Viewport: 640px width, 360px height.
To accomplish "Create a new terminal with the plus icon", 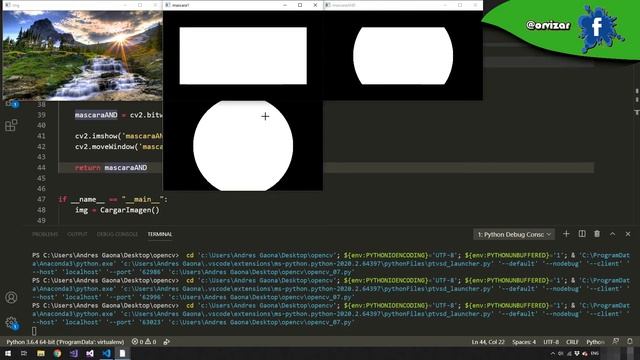I will 566,234.
